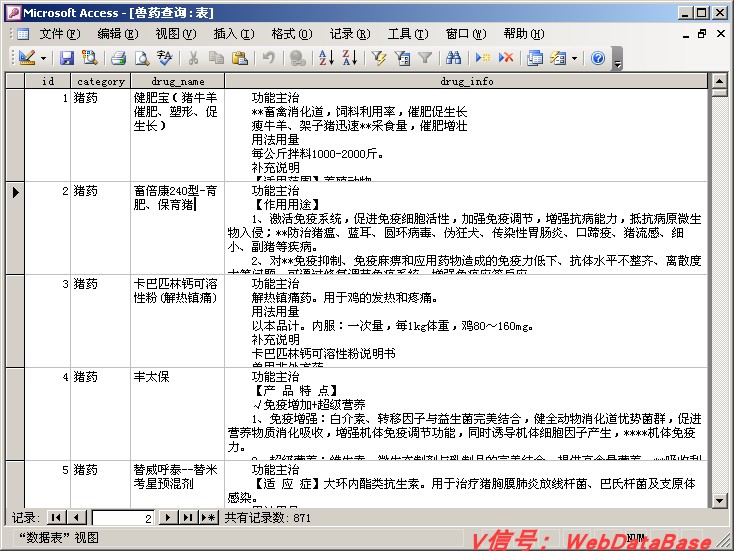This screenshot has height=551, width=734.
Task: Click the Print Preview icon
Action: (x=141, y=58)
